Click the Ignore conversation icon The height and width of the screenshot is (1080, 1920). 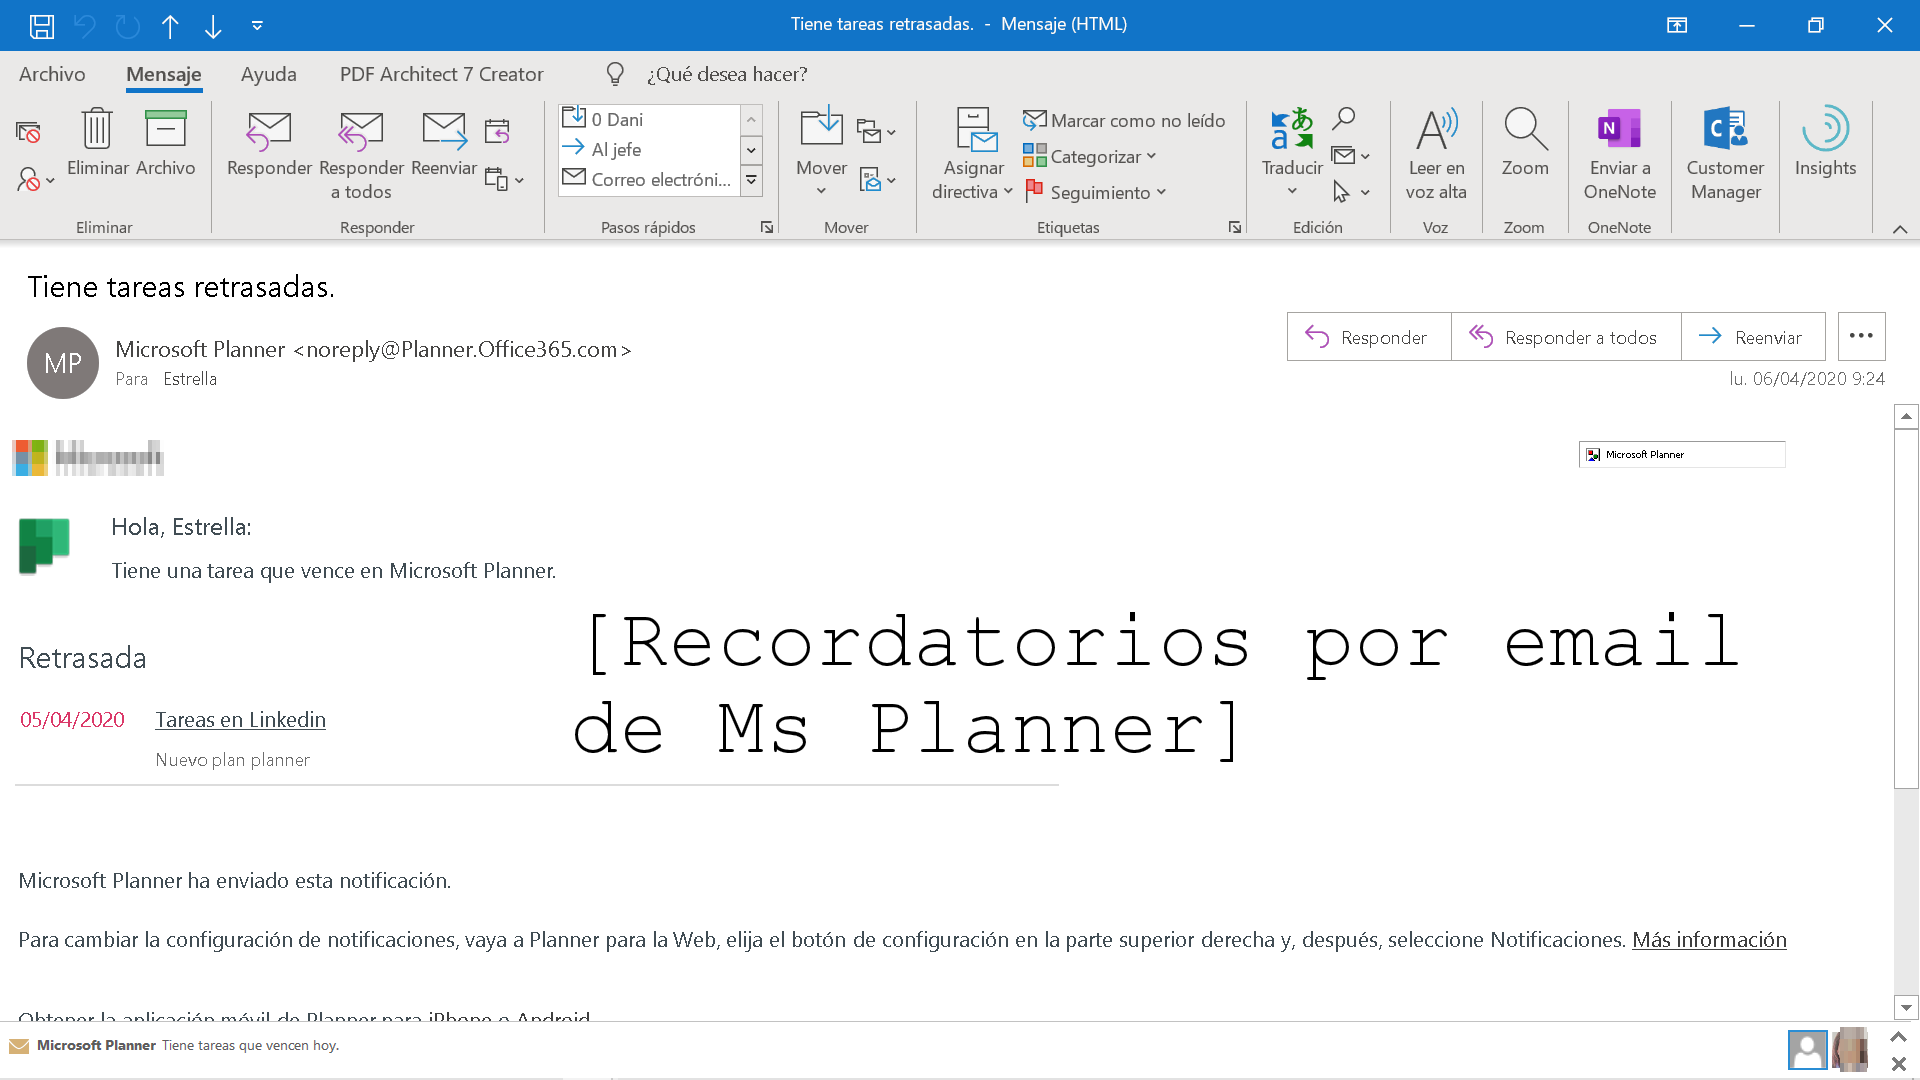coord(28,131)
